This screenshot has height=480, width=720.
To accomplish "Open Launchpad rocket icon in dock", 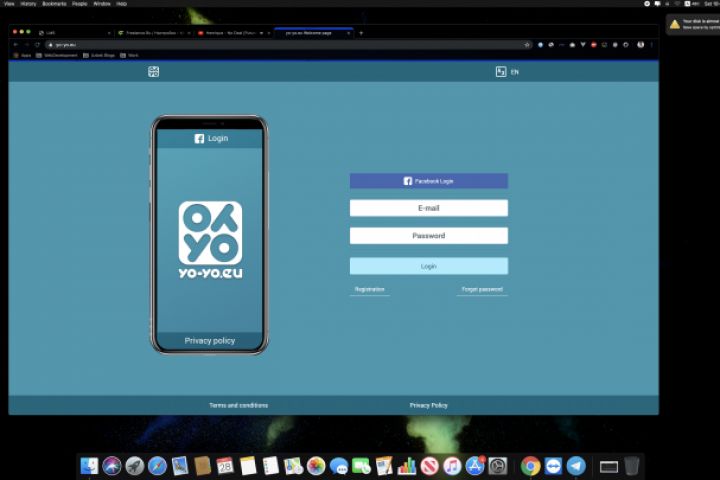I will pyautogui.click(x=135, y=466).
